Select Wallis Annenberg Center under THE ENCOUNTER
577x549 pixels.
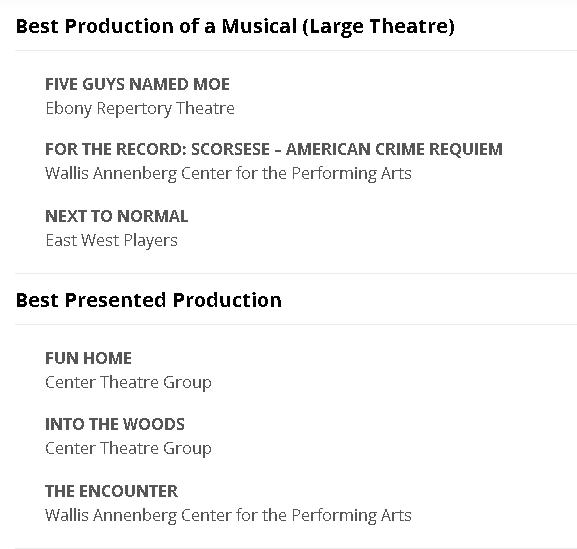(x=228, y=516)
